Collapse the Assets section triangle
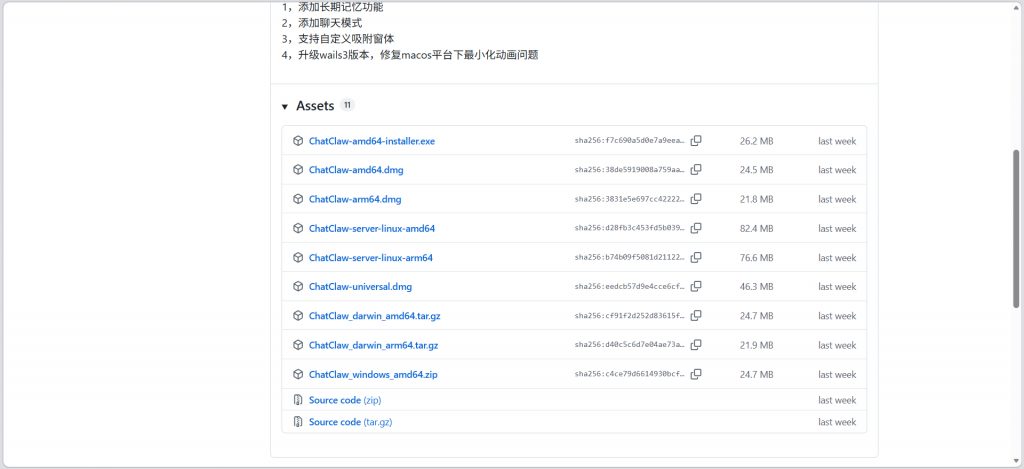Screen dimensions: 1024x469 pos(285,106)
